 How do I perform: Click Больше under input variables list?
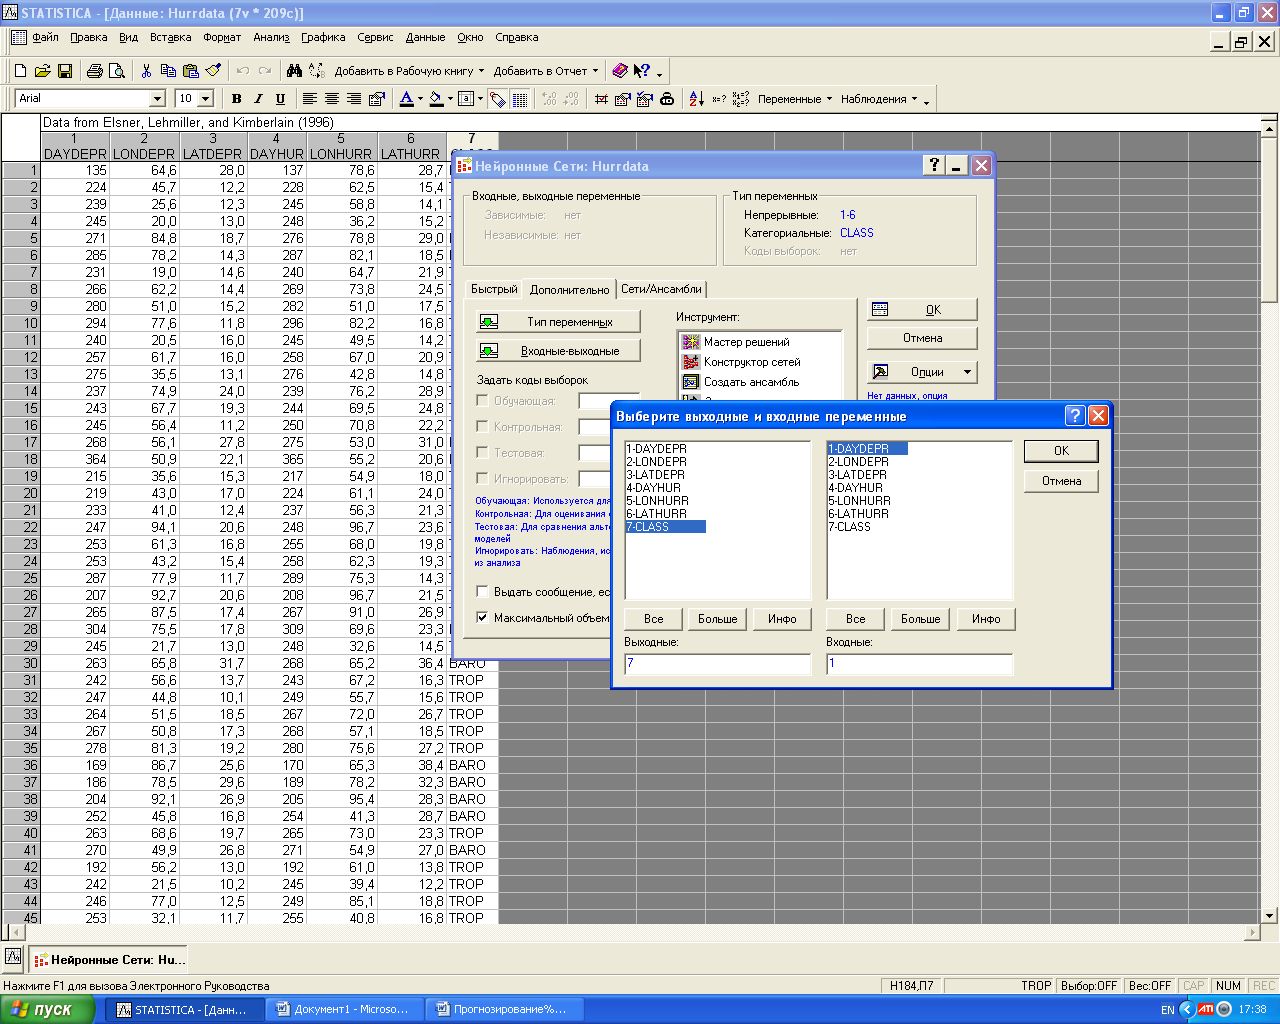[x=920, y=619]
